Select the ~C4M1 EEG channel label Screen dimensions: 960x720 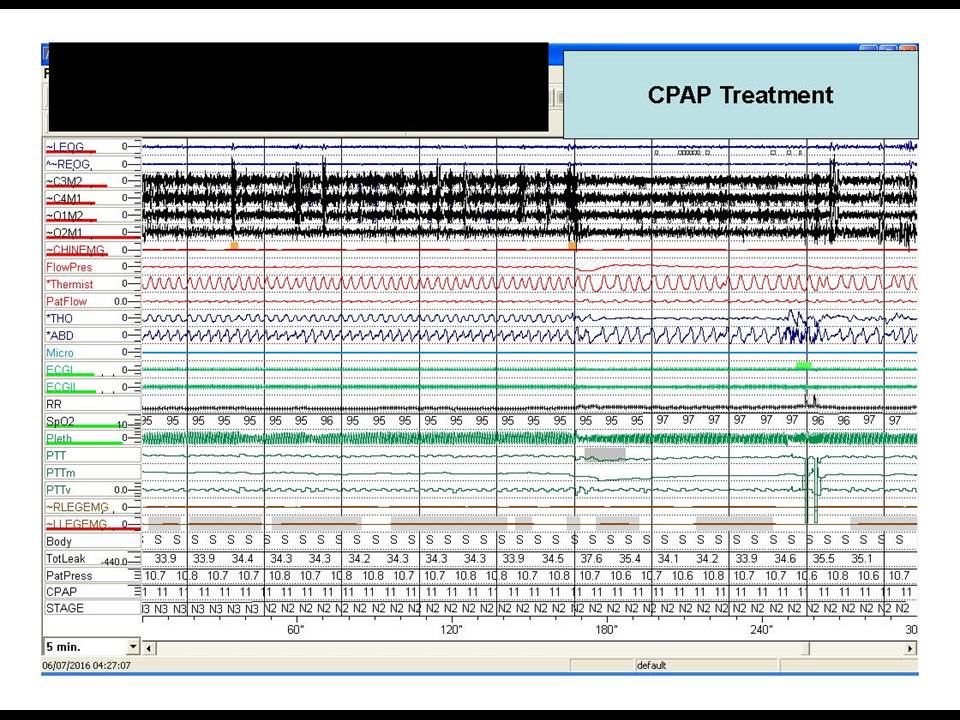[x=64, y=198]
